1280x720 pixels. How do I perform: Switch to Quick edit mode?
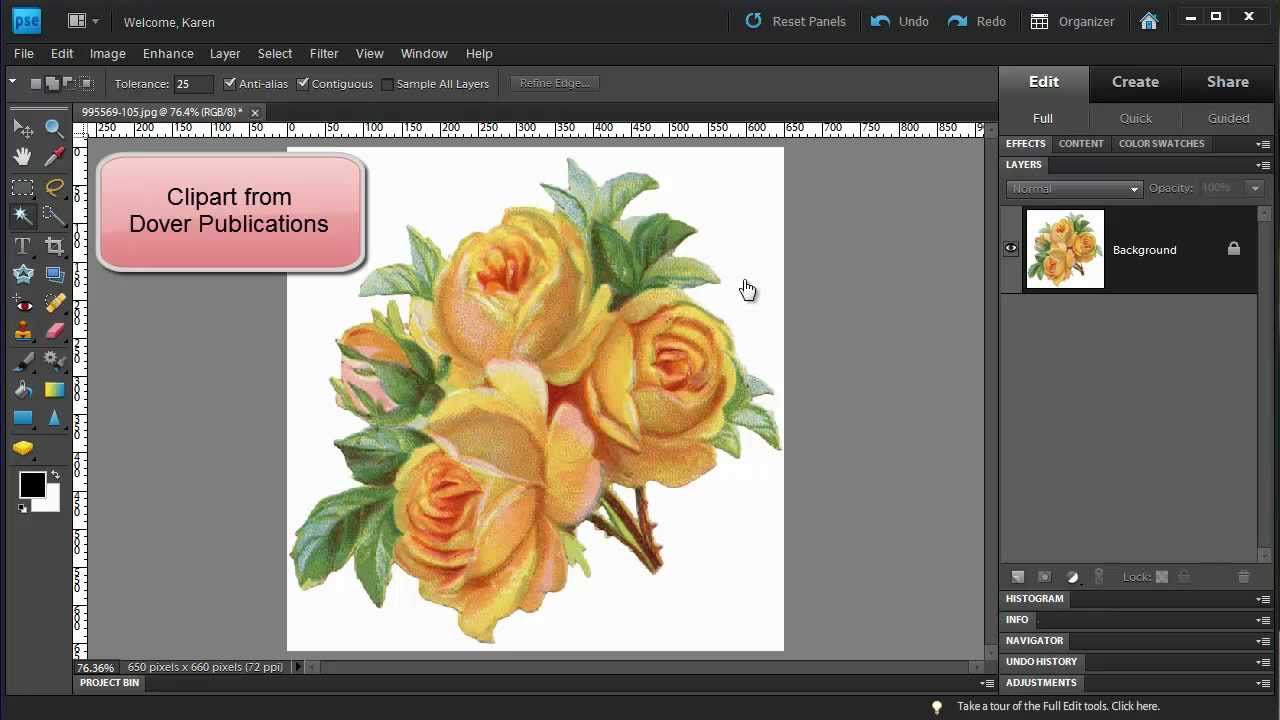point(1136,118)
